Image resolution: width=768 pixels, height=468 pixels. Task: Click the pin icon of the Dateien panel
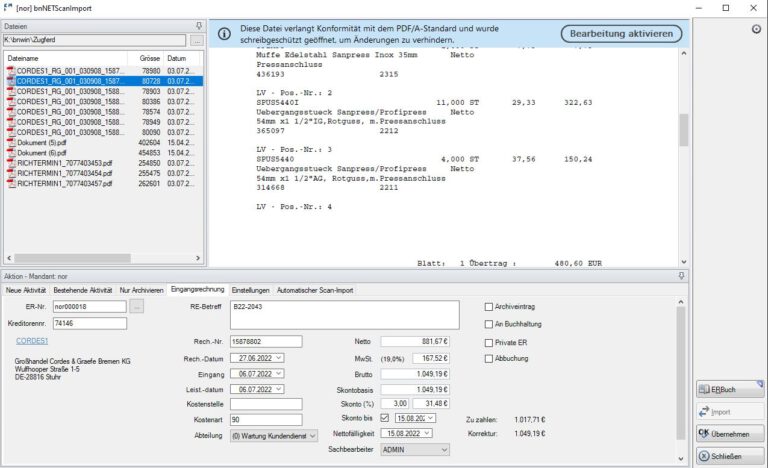[198, 26]
